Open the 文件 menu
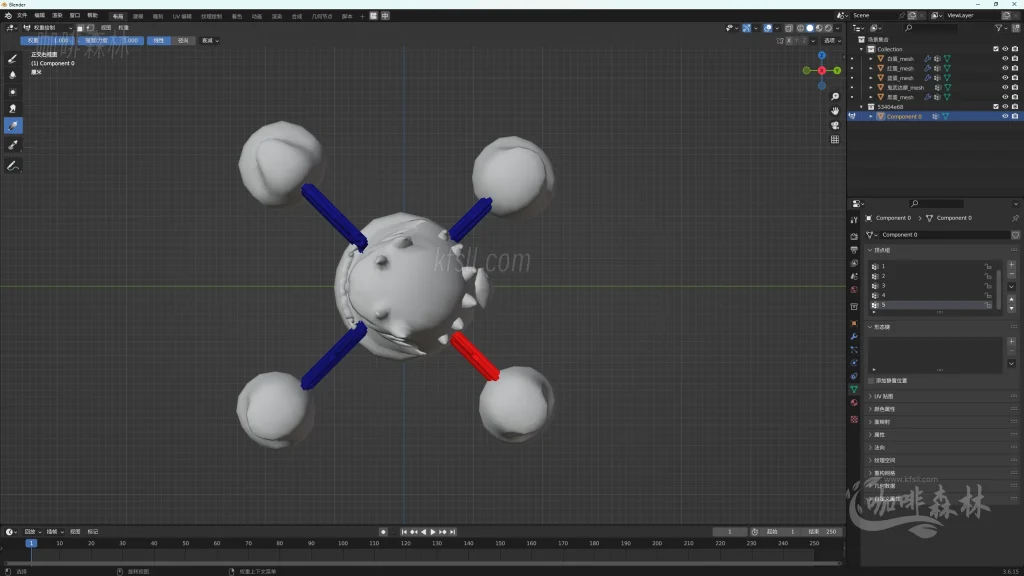The height and width of the screenshot is (576, 1024). coord(22,16)
